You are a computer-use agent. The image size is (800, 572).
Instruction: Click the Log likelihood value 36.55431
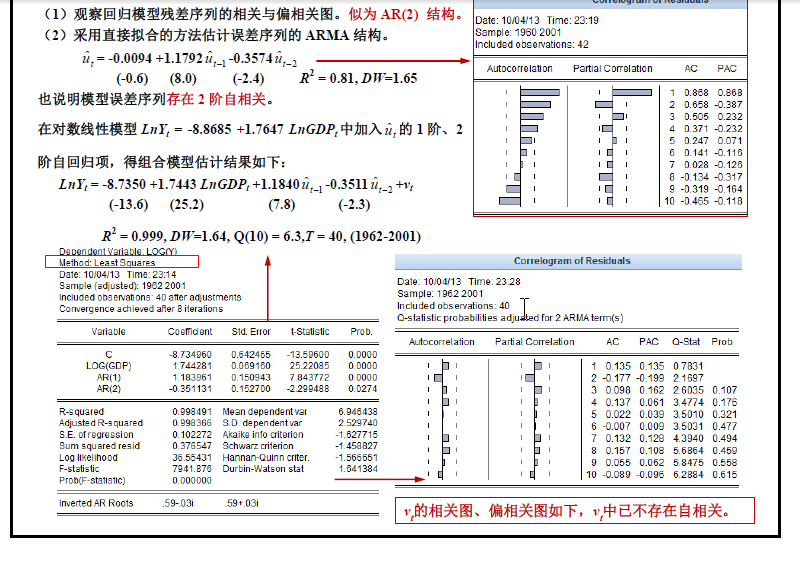point(192,458)
